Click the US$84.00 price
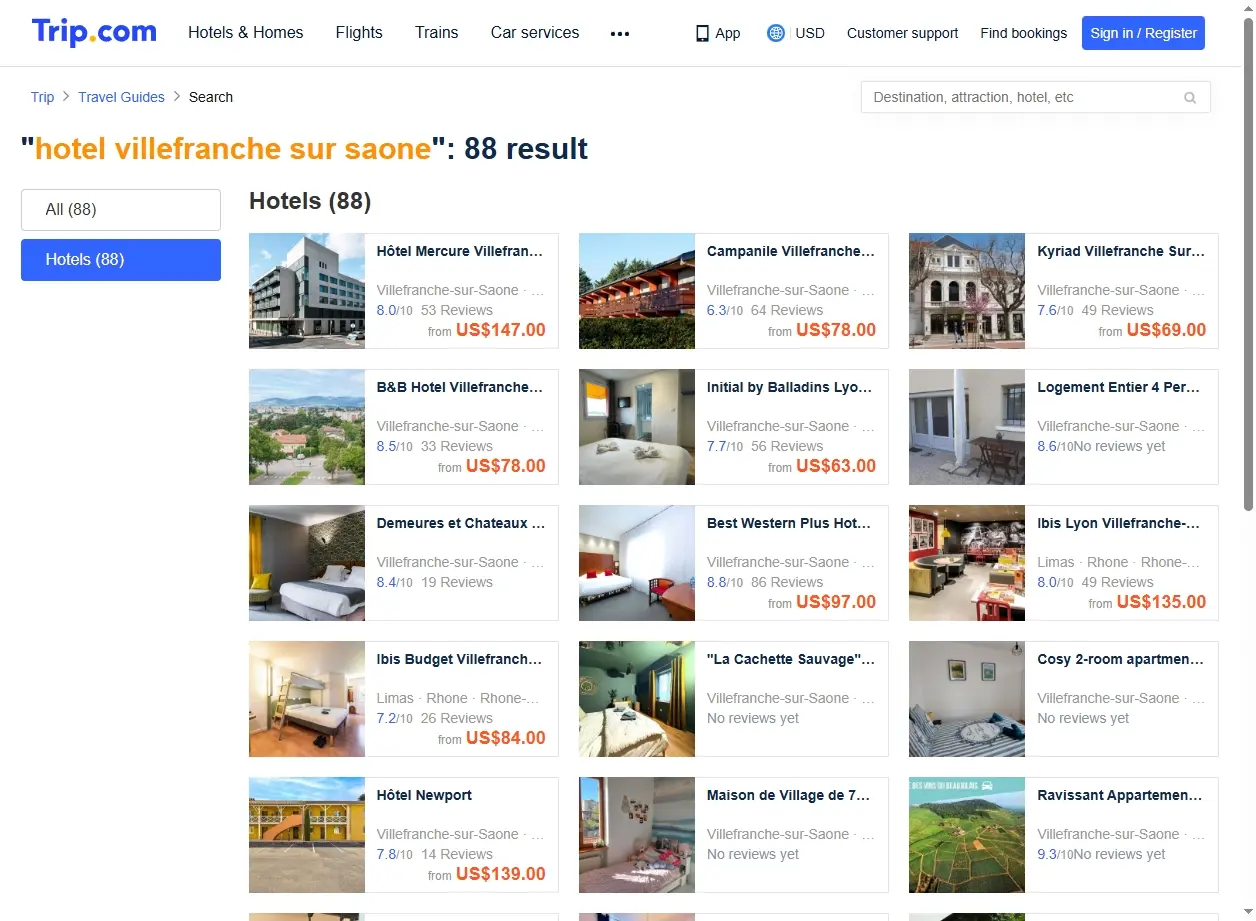This screenshot has width=1256, height=921. click(x=506, y=738)
